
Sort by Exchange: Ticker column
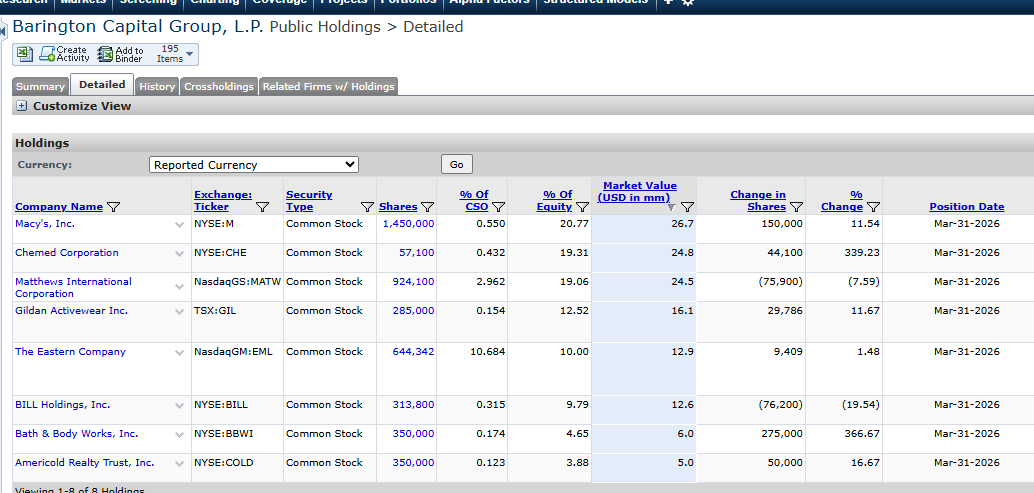pos(223,200)
